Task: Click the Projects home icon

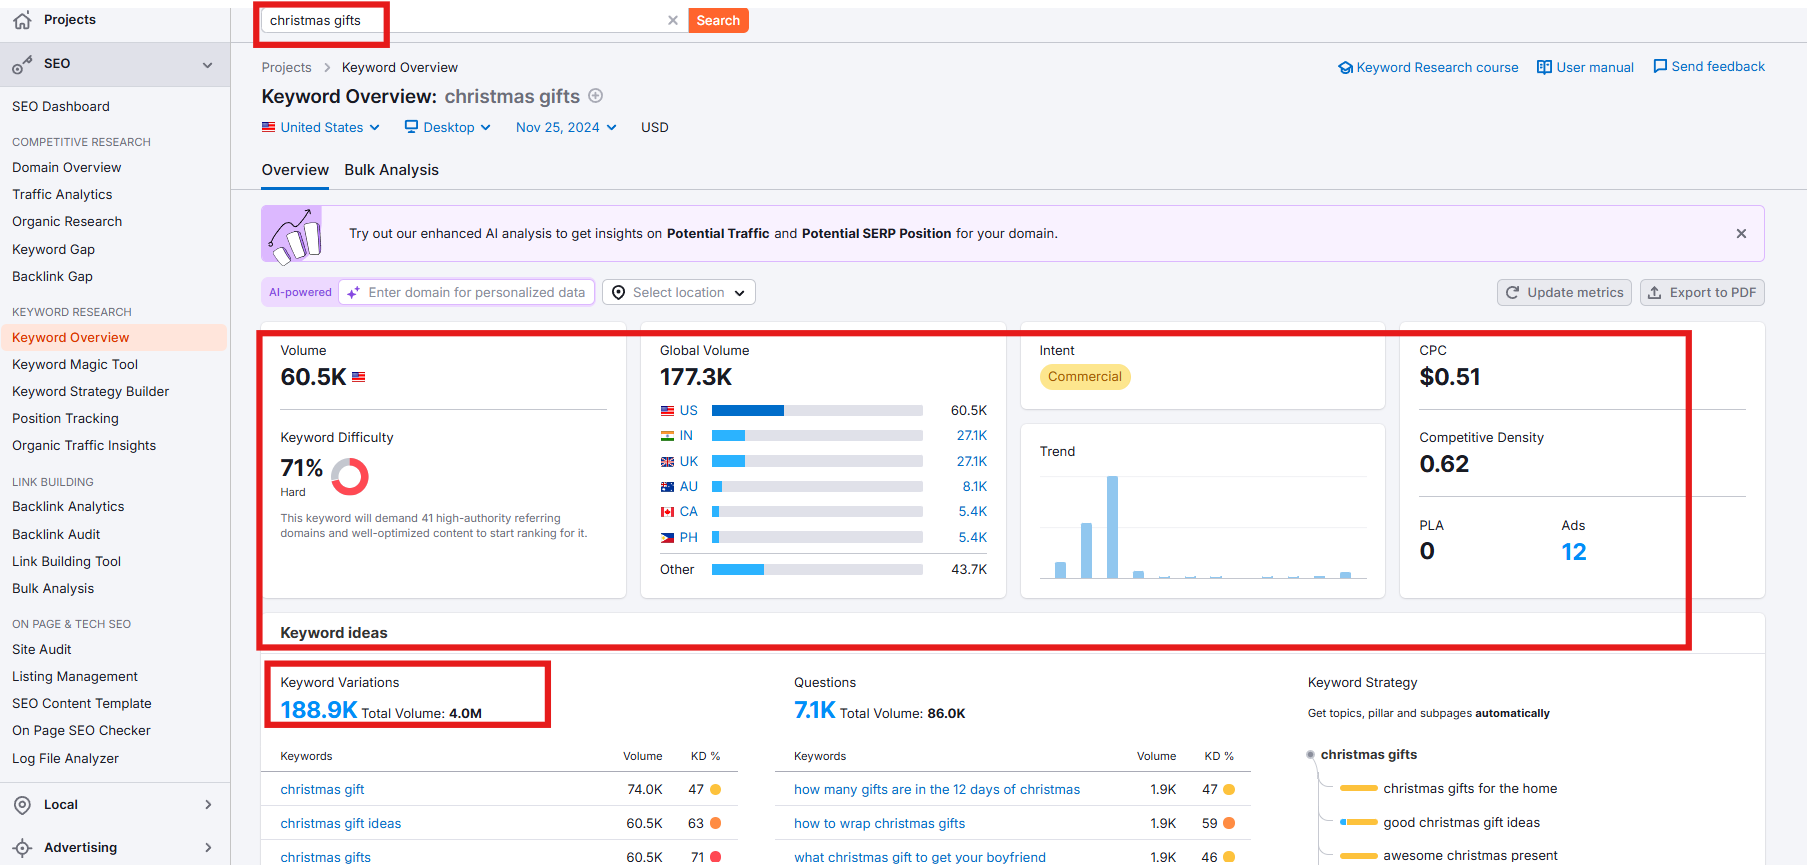Action: (22, 20)
